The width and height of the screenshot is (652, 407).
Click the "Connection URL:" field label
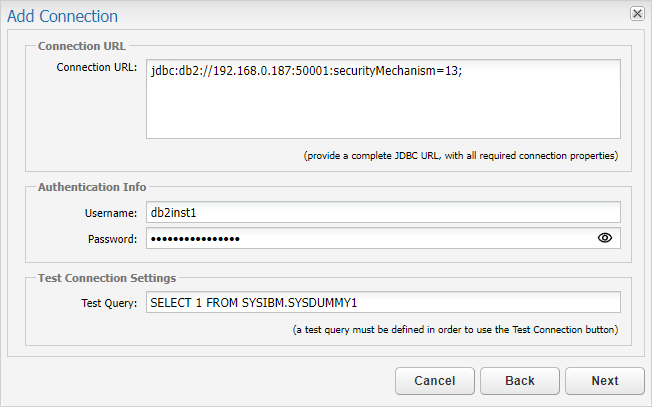[x=96, y=67]
